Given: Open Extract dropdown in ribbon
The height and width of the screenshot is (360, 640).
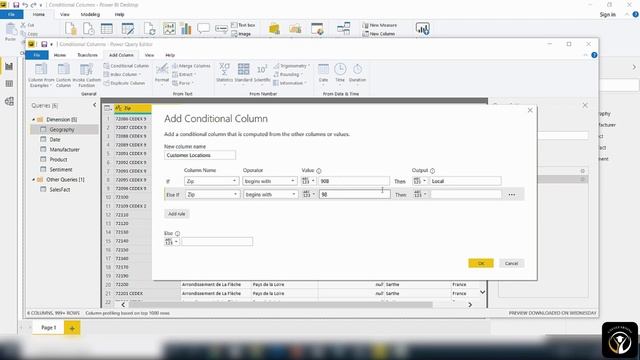Looking at the screenshot, I should (184, 74).
